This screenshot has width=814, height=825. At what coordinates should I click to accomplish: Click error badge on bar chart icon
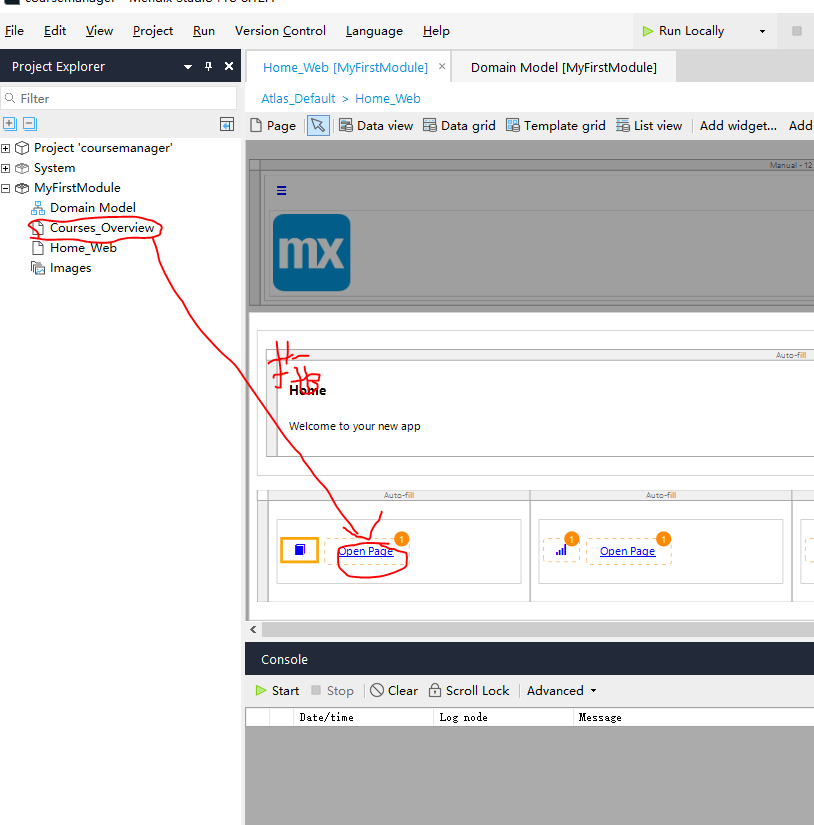pos(571,539)
